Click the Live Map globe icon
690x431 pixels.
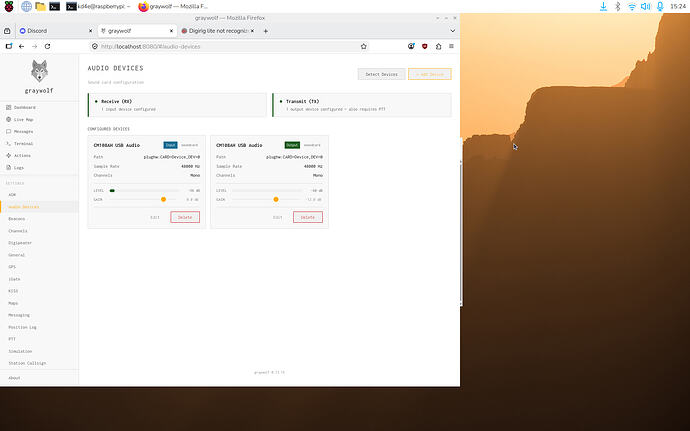[8, 119]
